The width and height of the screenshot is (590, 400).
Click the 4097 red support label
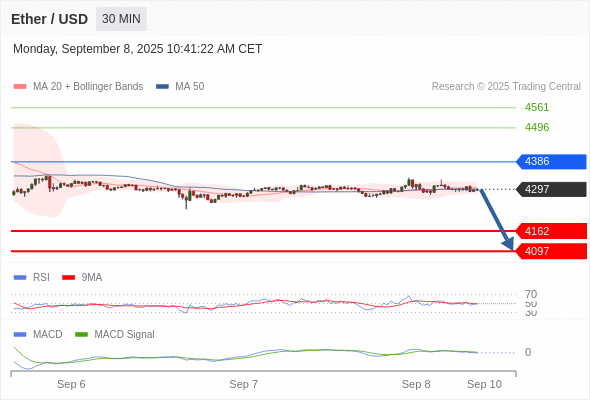coord(551,251)
